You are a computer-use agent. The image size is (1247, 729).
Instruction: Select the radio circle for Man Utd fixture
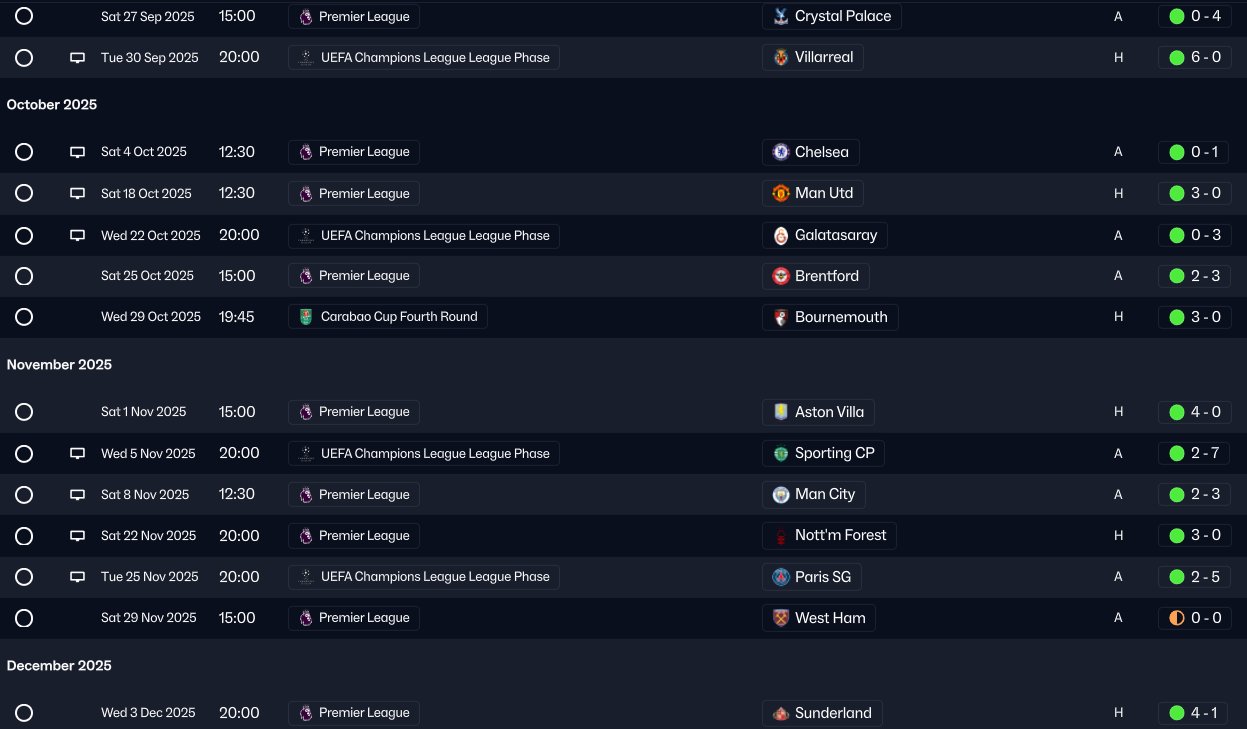click(x=24, y=193)
